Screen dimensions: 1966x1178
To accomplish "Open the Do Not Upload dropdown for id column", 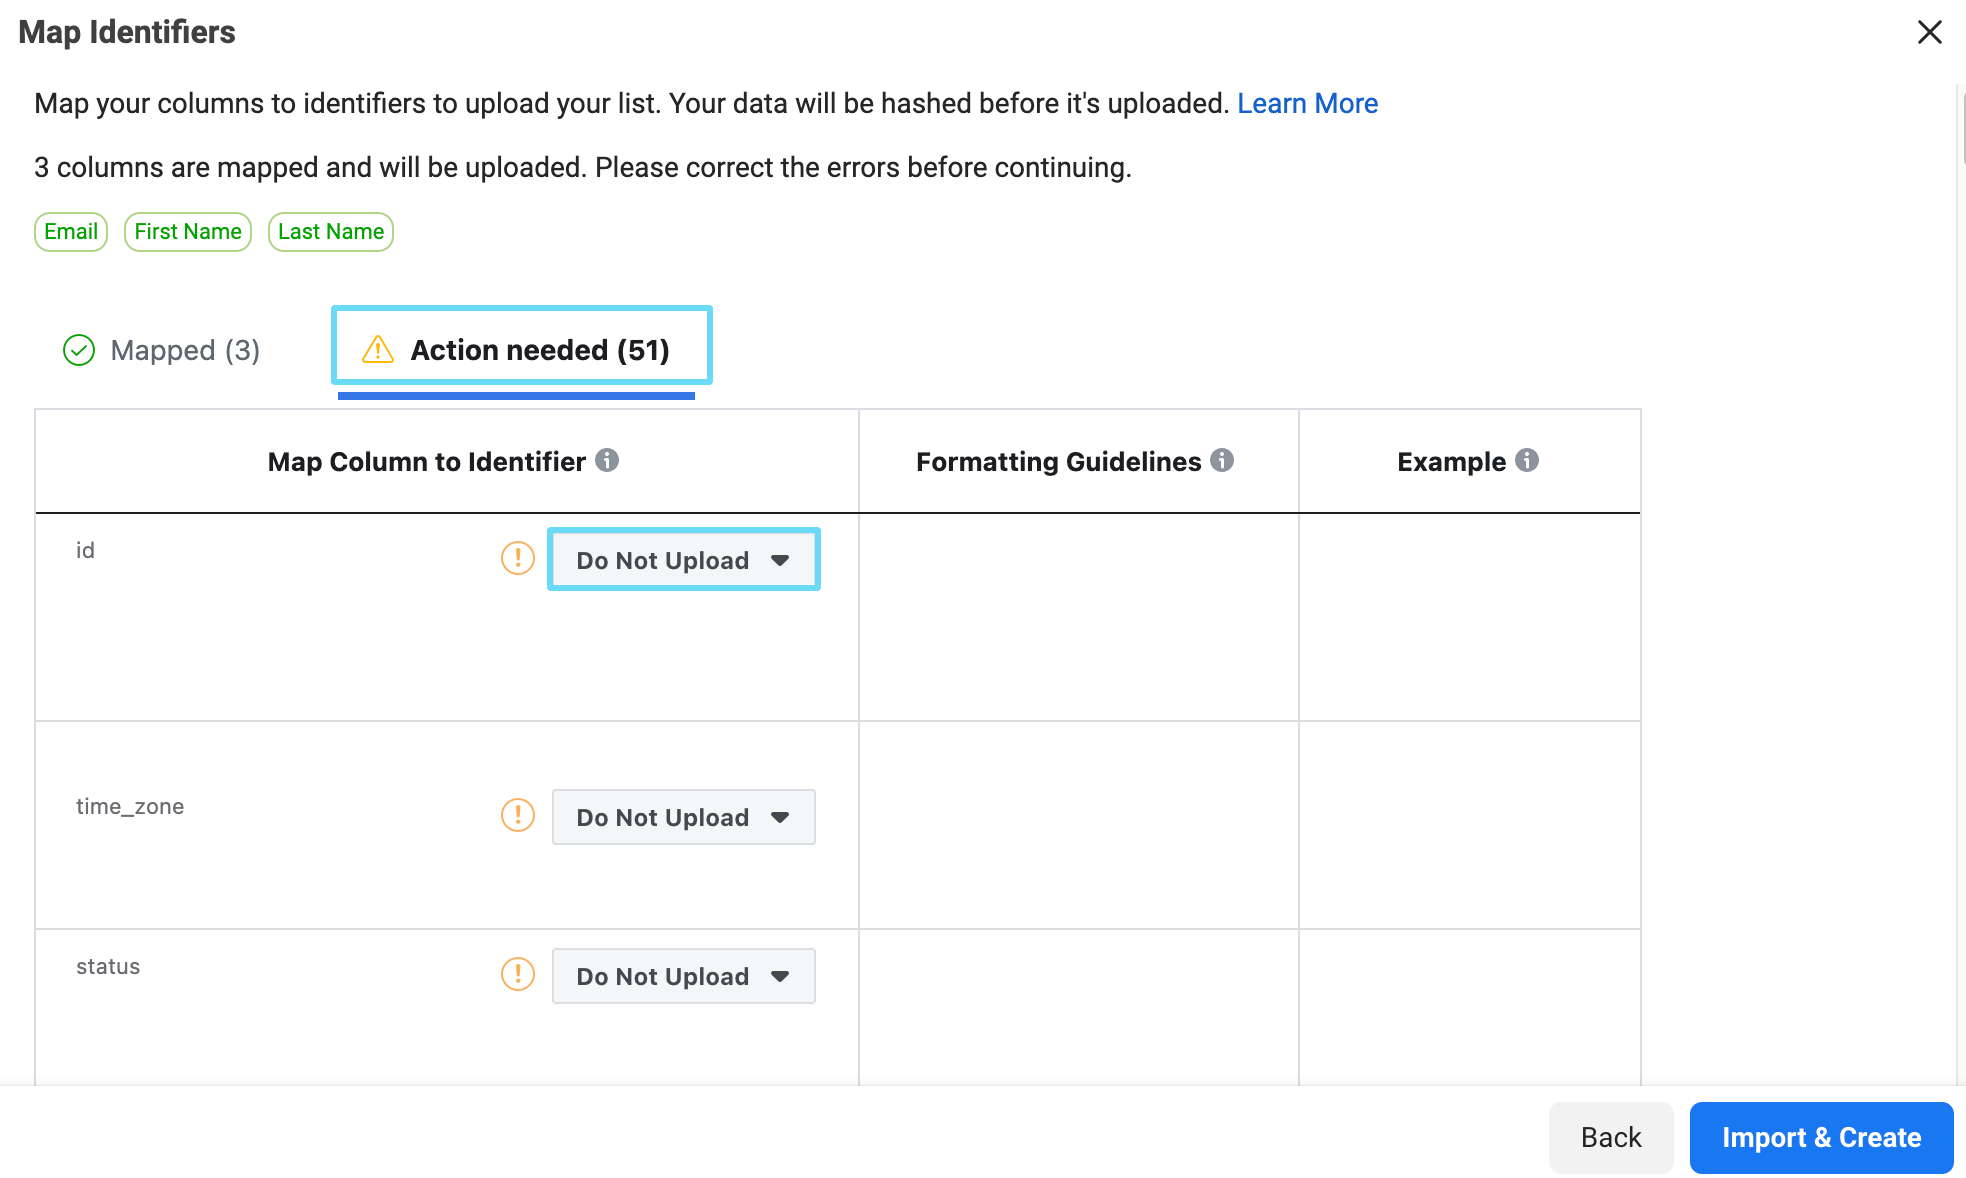I will point(683,559).
